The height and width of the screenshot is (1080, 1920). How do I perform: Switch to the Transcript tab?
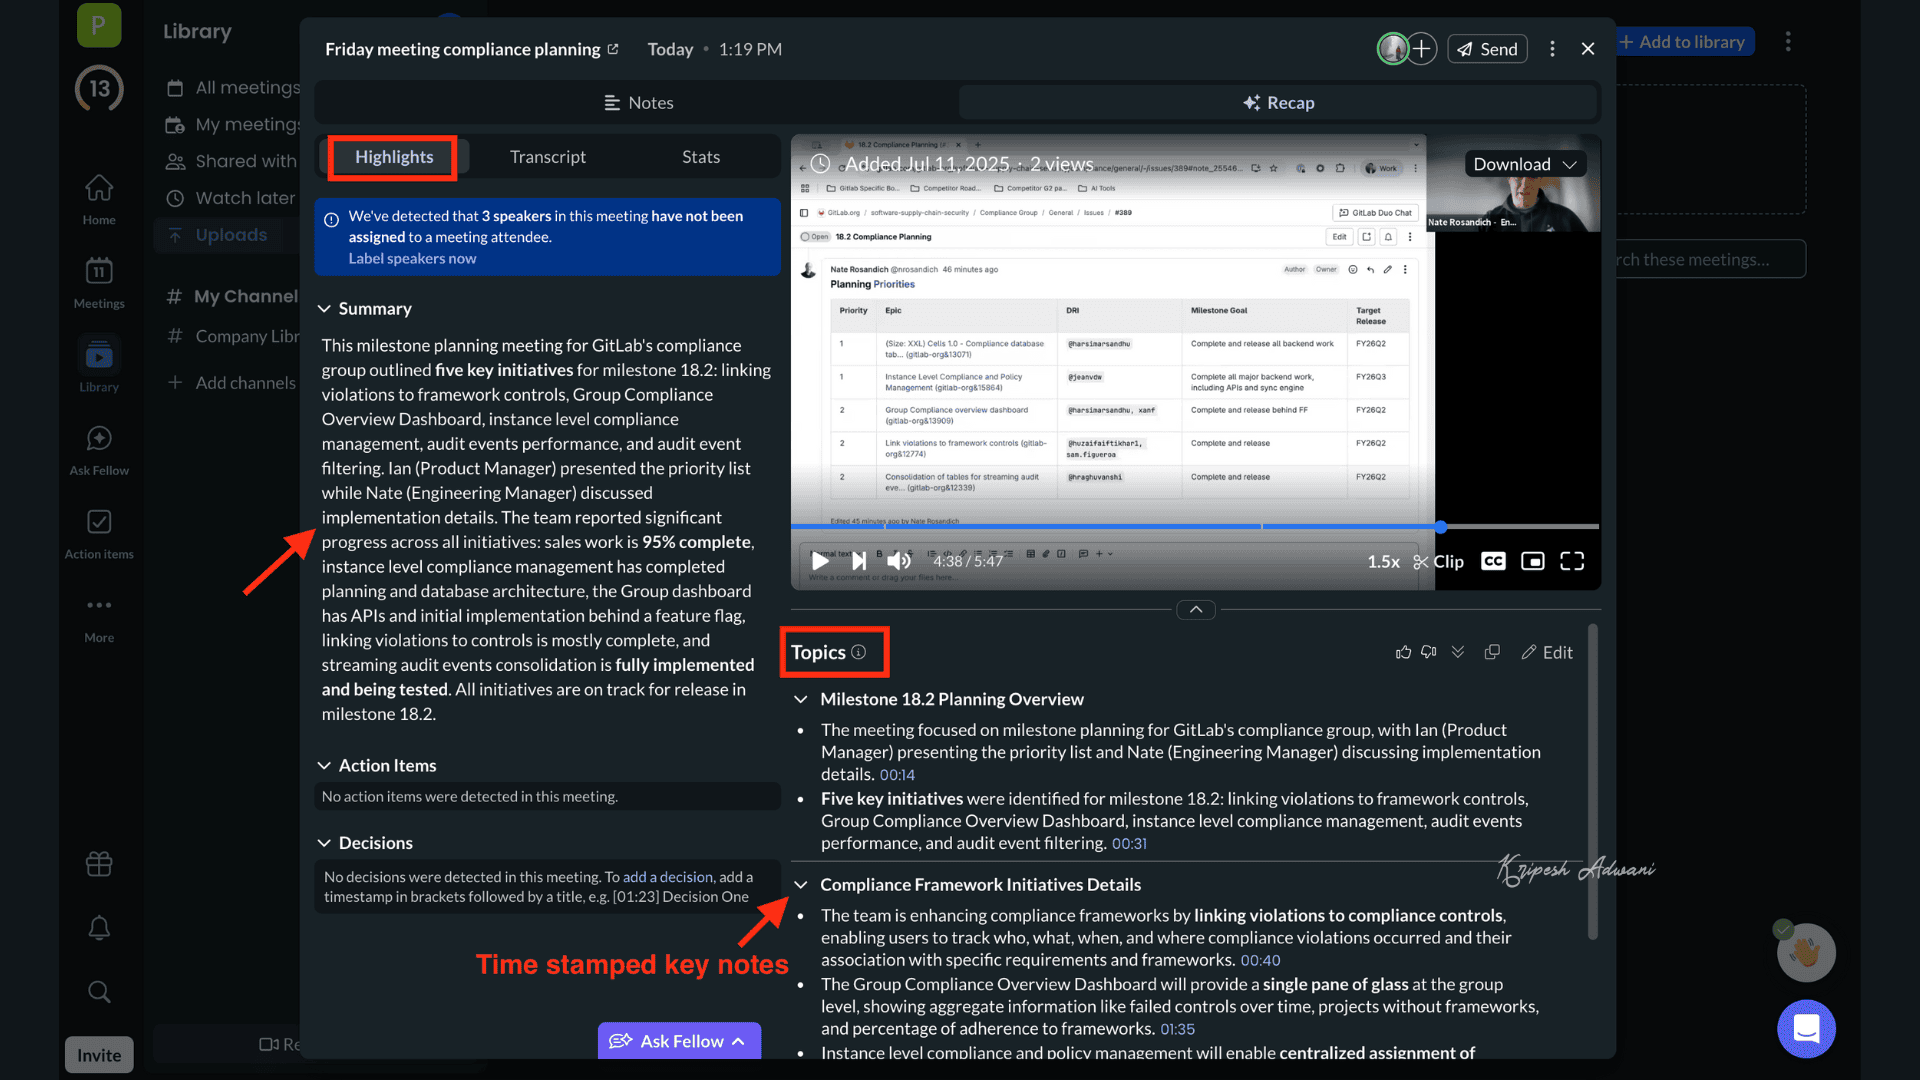pos(547,157)
